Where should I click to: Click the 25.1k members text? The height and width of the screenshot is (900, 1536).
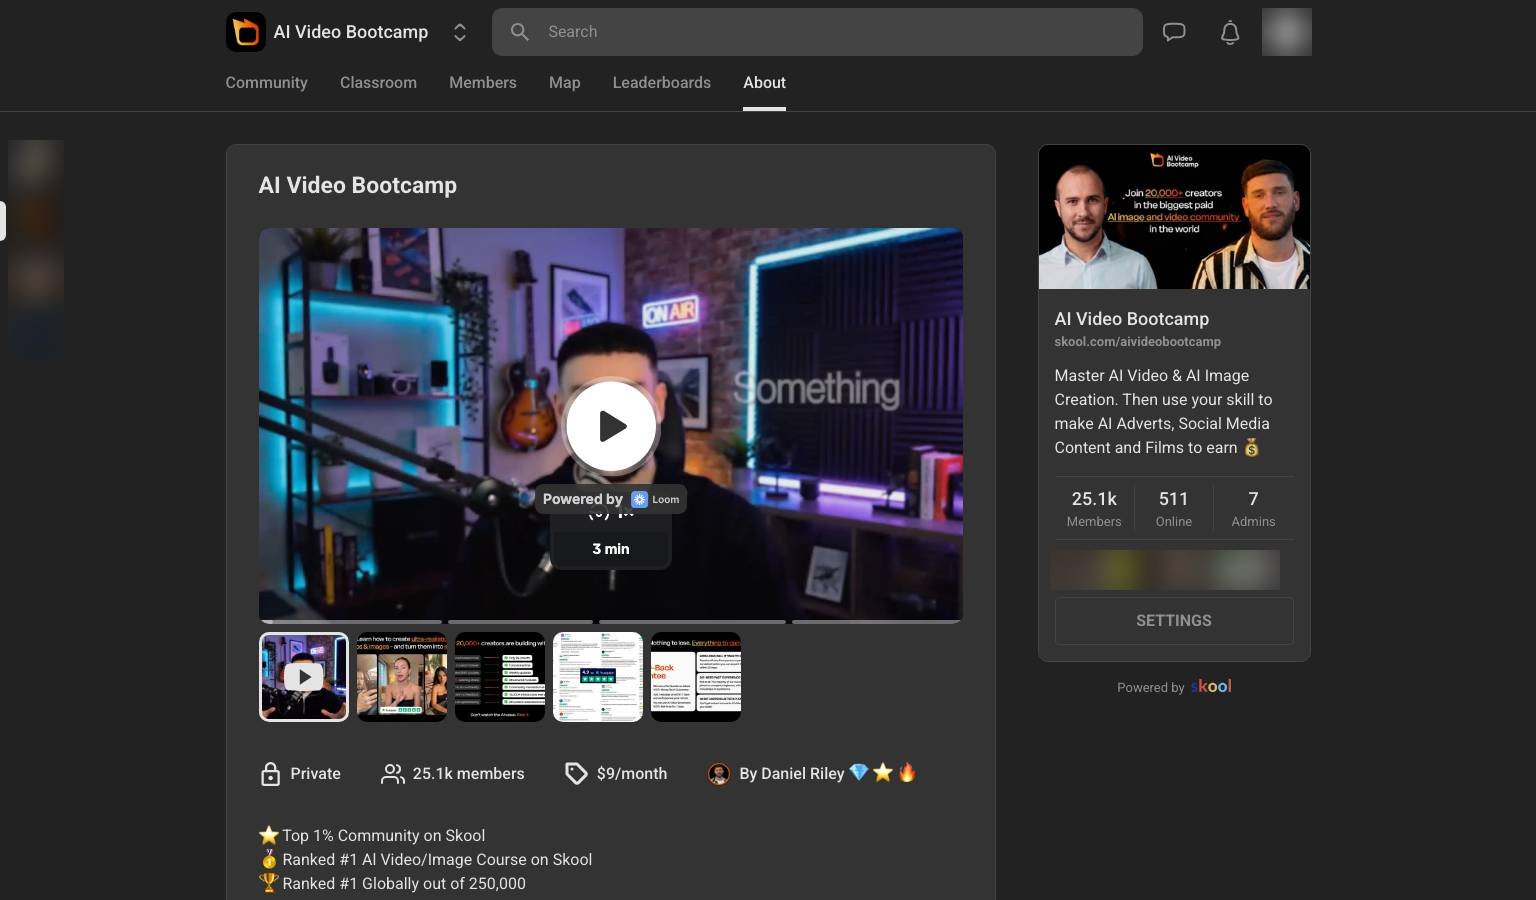(468, 774)
